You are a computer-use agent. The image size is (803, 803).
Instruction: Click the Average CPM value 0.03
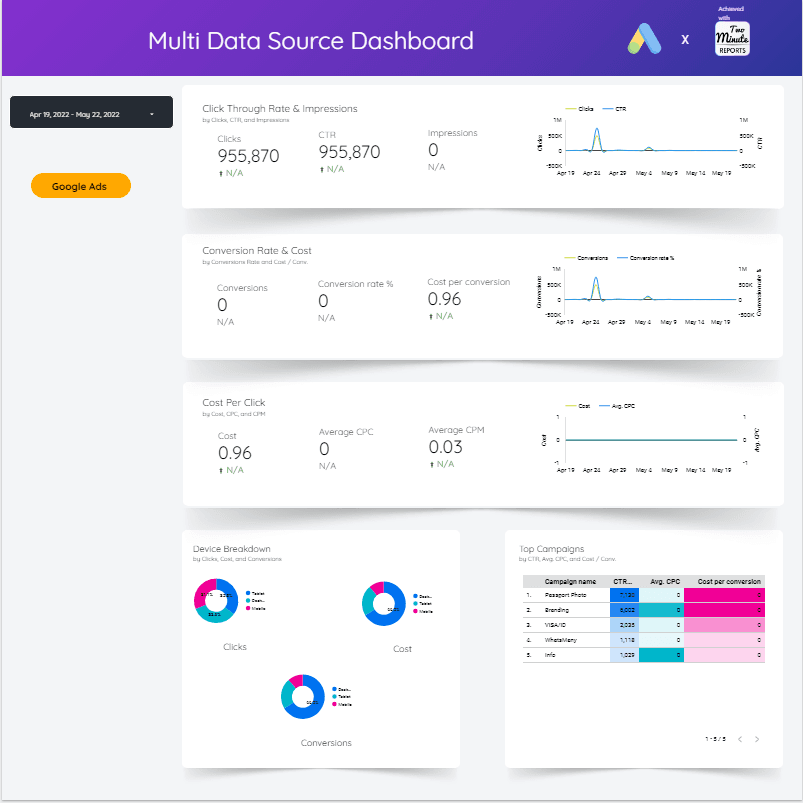pos(446,447)
